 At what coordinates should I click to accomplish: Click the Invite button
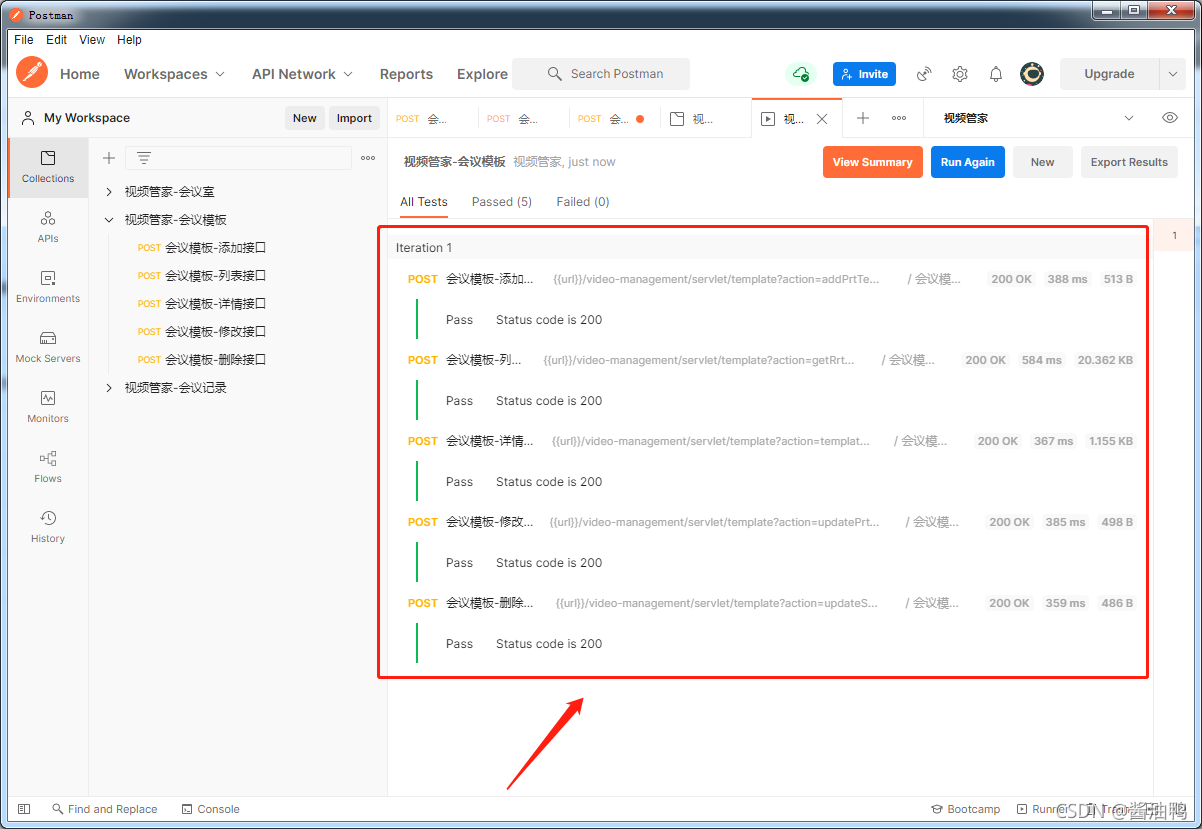click(x=865, y=74)
